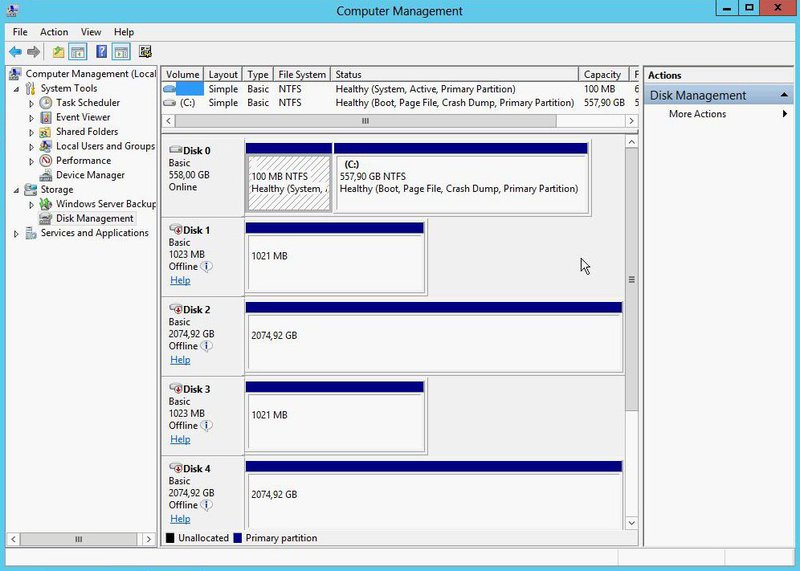Screen dimensions: 800x571
Task: Click the Up one level folder icon
Action: click(58, 52)
